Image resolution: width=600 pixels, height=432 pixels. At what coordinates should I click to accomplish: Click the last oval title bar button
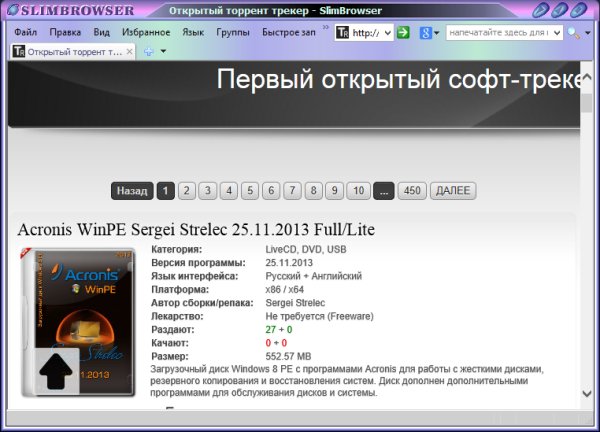point(578,10)
